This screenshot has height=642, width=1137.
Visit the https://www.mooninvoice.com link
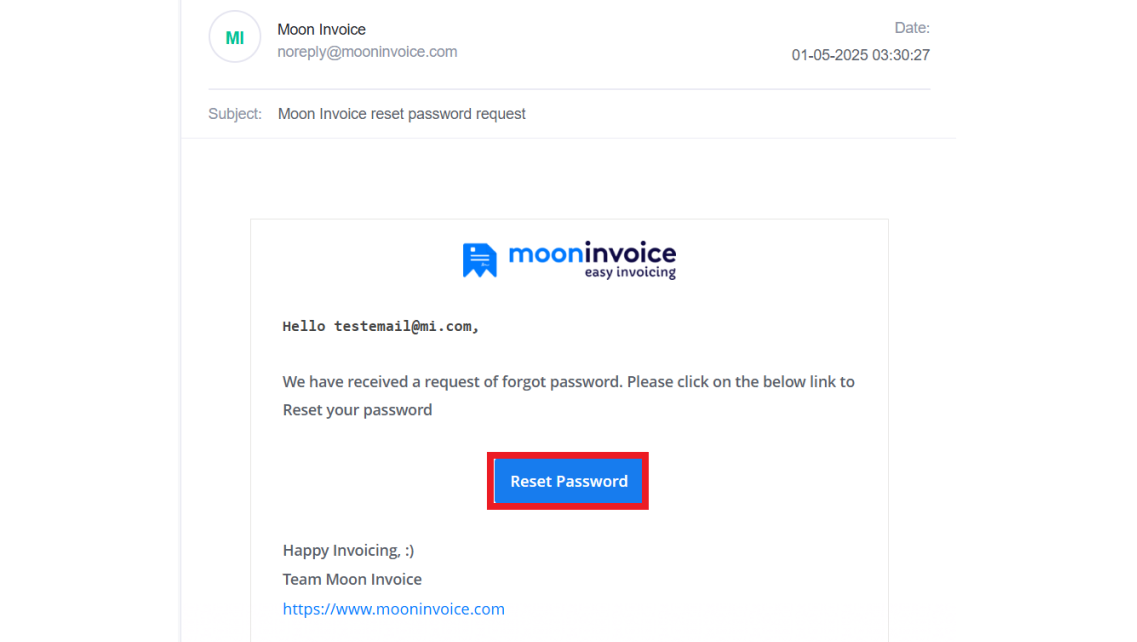point(394,609)
